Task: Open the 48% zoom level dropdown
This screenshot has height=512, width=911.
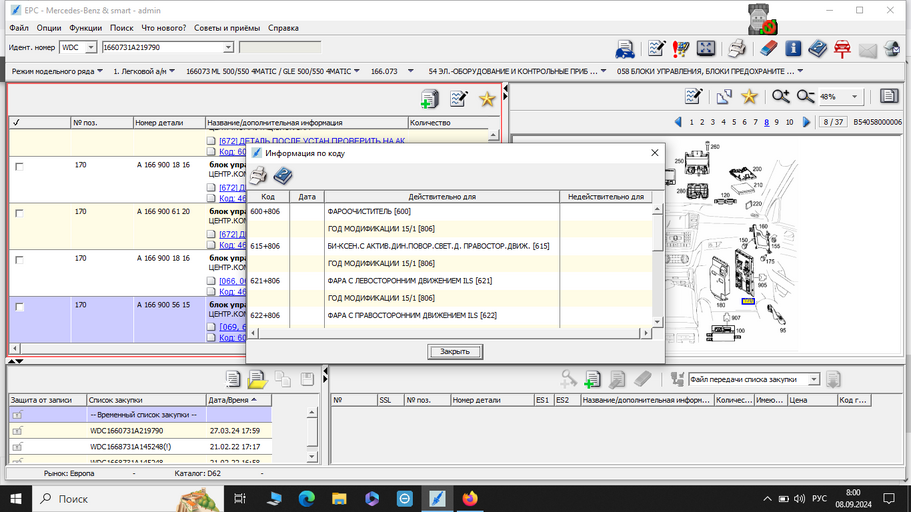Action: [x=854, y=96]
